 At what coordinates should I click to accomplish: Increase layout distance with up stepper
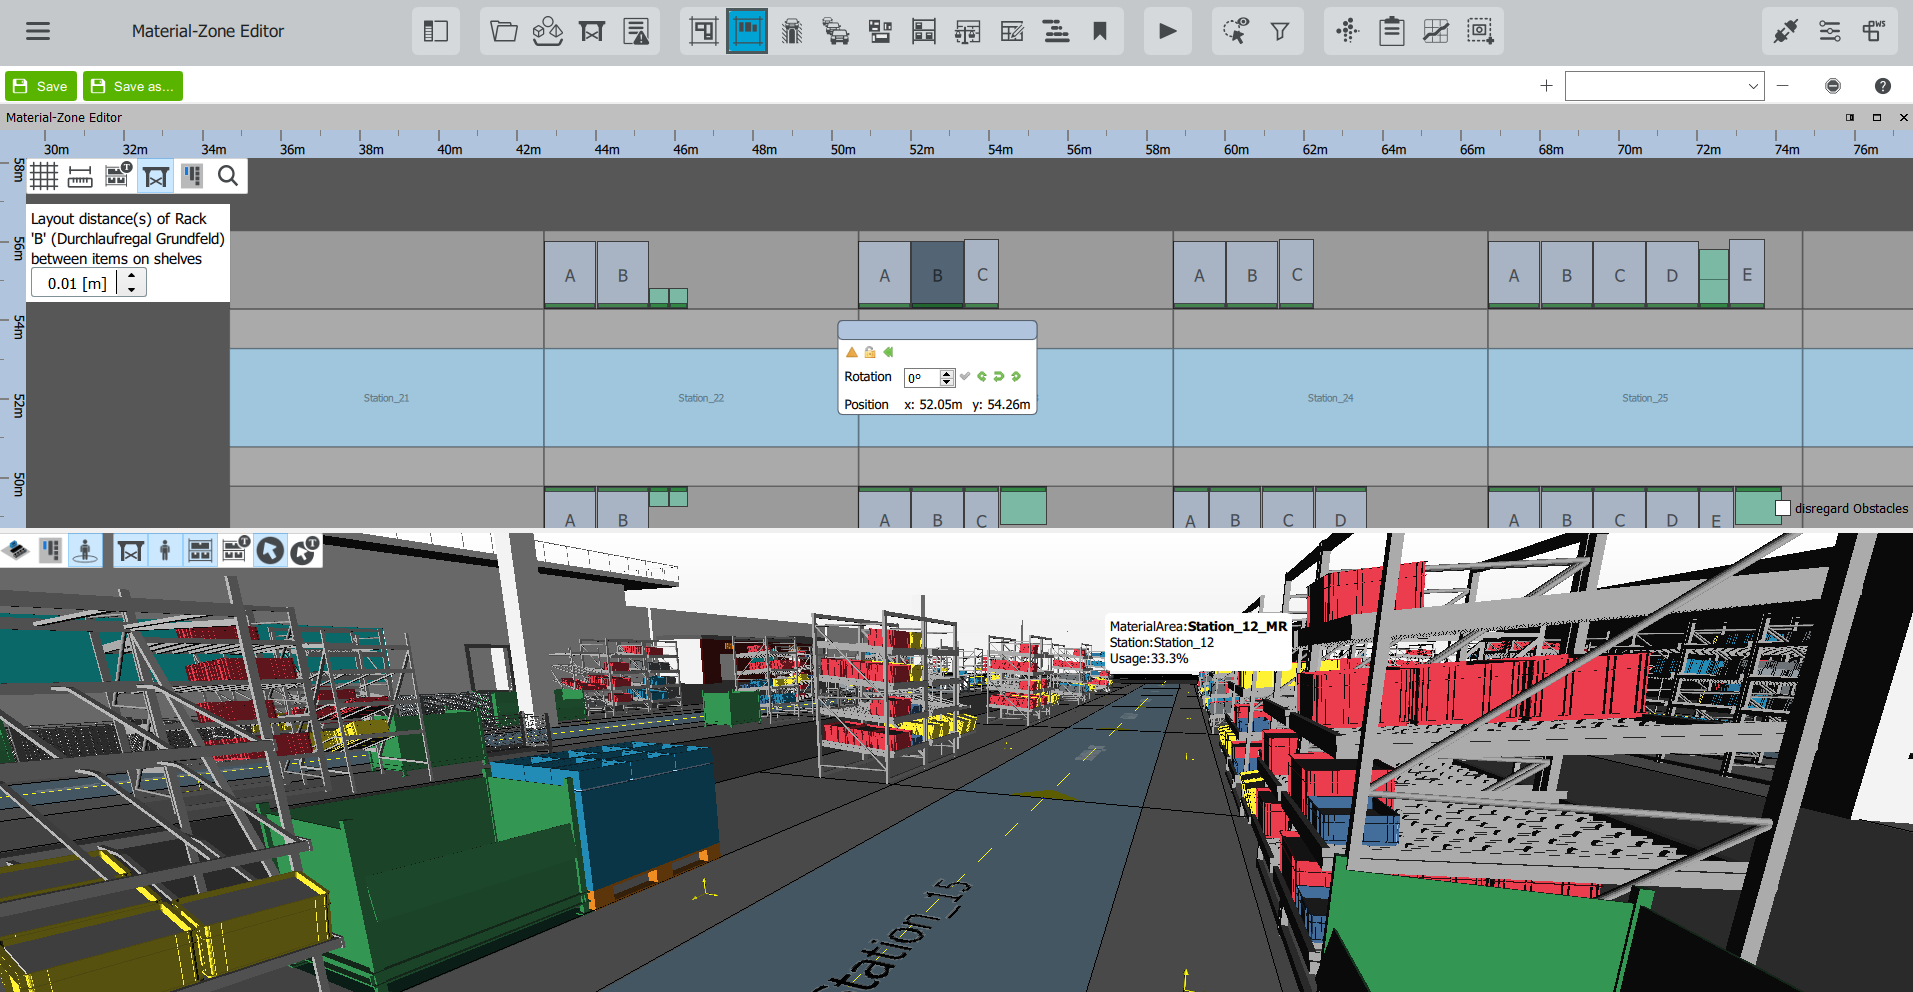[131, 276]
